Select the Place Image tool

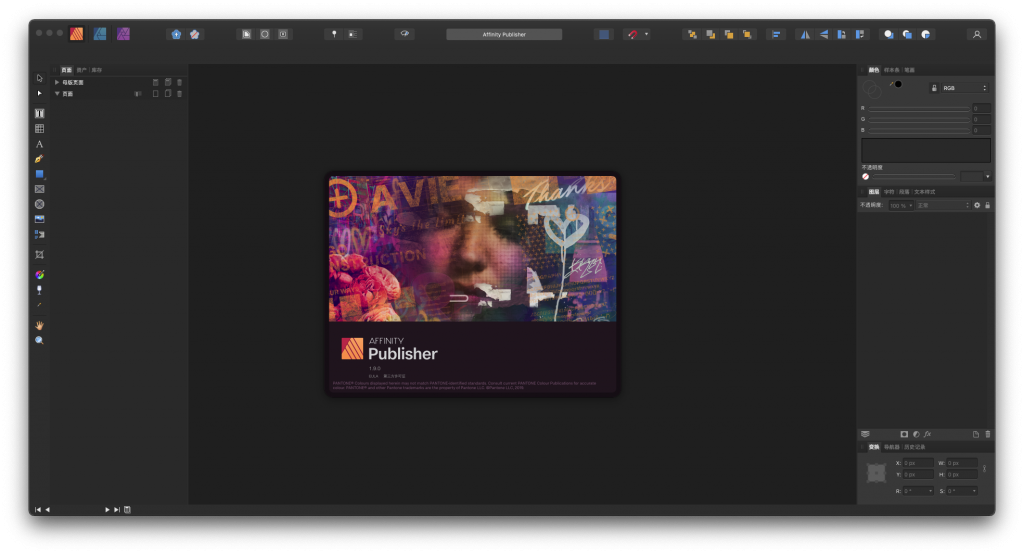39,220
